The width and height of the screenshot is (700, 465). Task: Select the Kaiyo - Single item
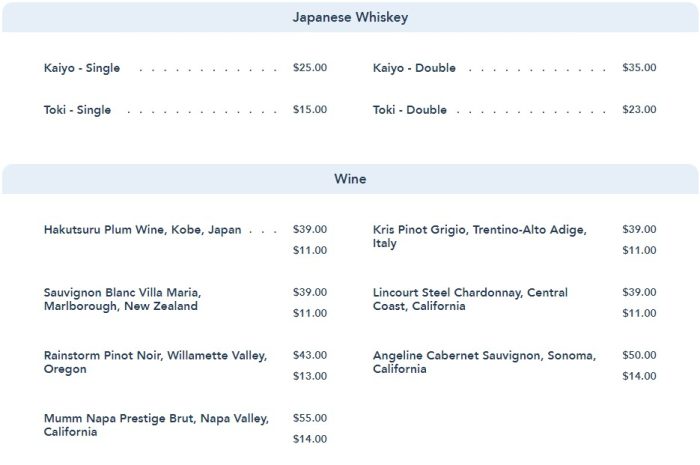point(82,68)
